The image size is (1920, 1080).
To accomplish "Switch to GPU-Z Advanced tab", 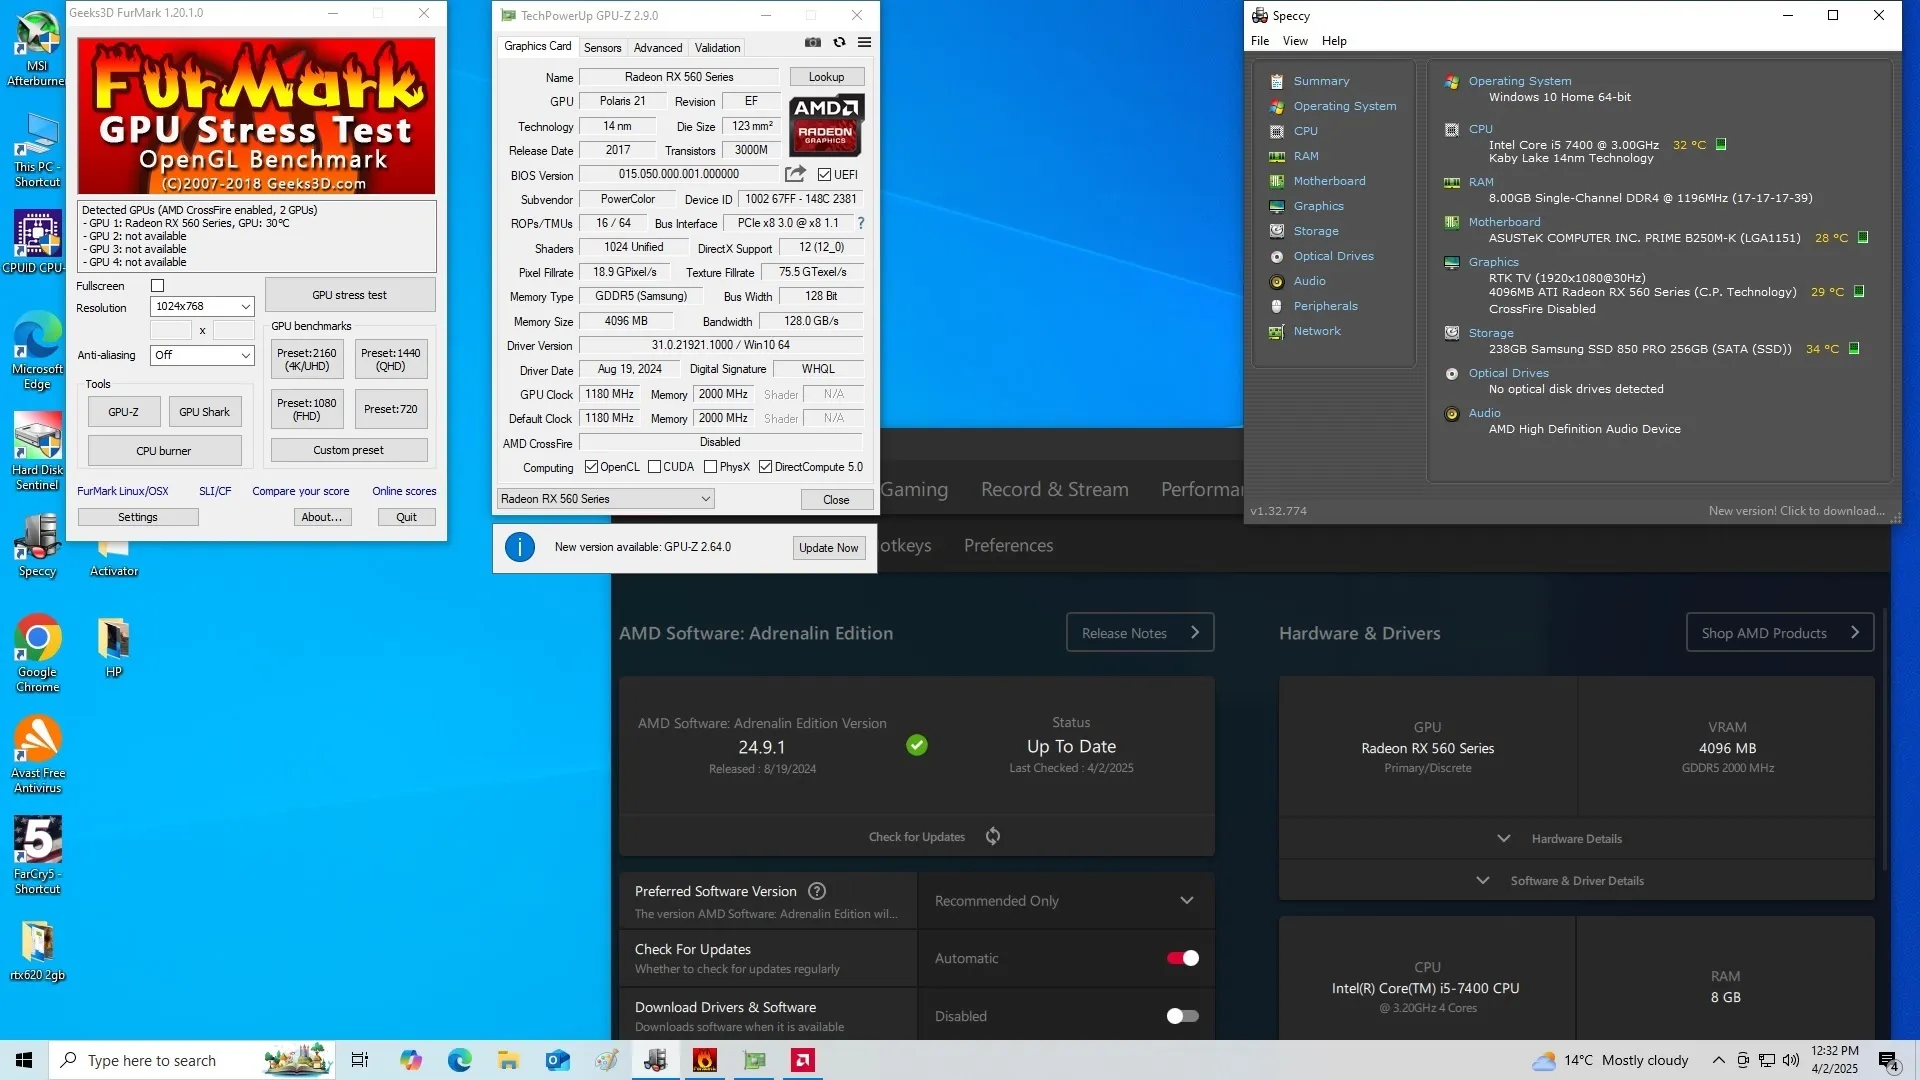I will click(x=657, y=47).
